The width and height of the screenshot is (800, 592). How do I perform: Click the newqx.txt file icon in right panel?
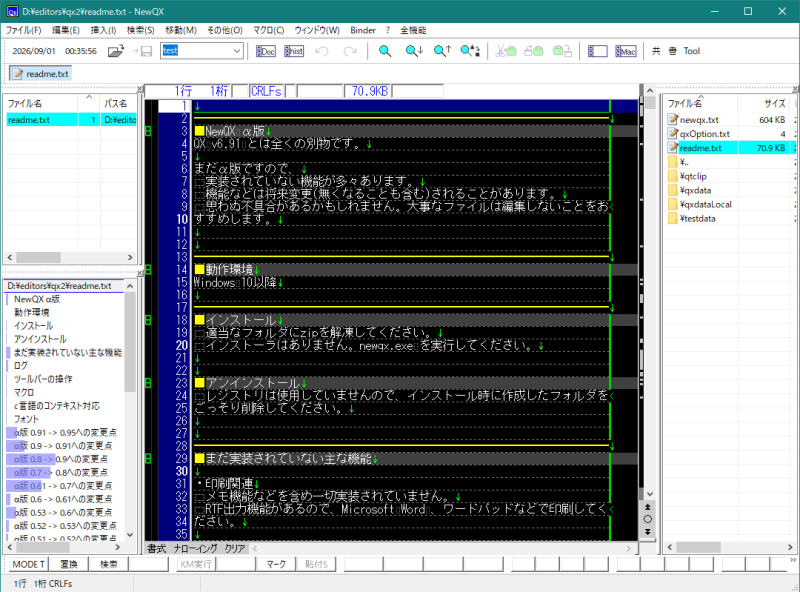[x=673, y=120]
